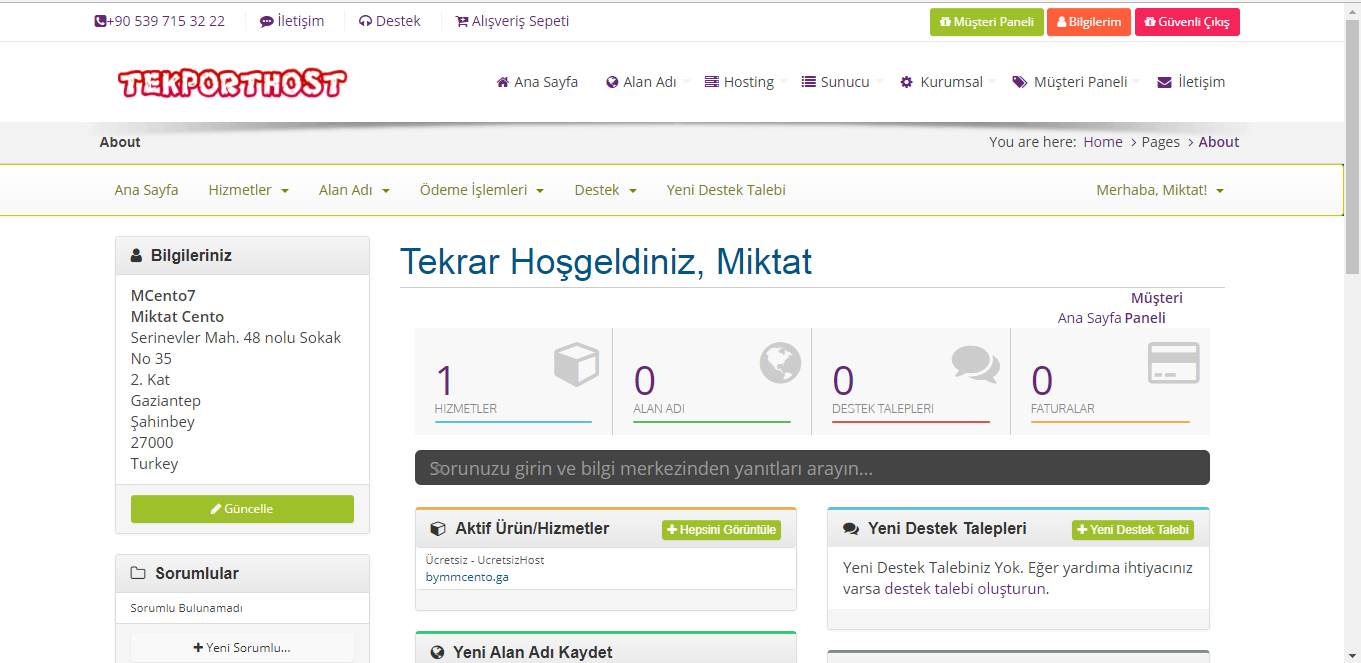Click the user icon in the Bilgileriniz header
1361x663 pixels.
tap(136, 256)
